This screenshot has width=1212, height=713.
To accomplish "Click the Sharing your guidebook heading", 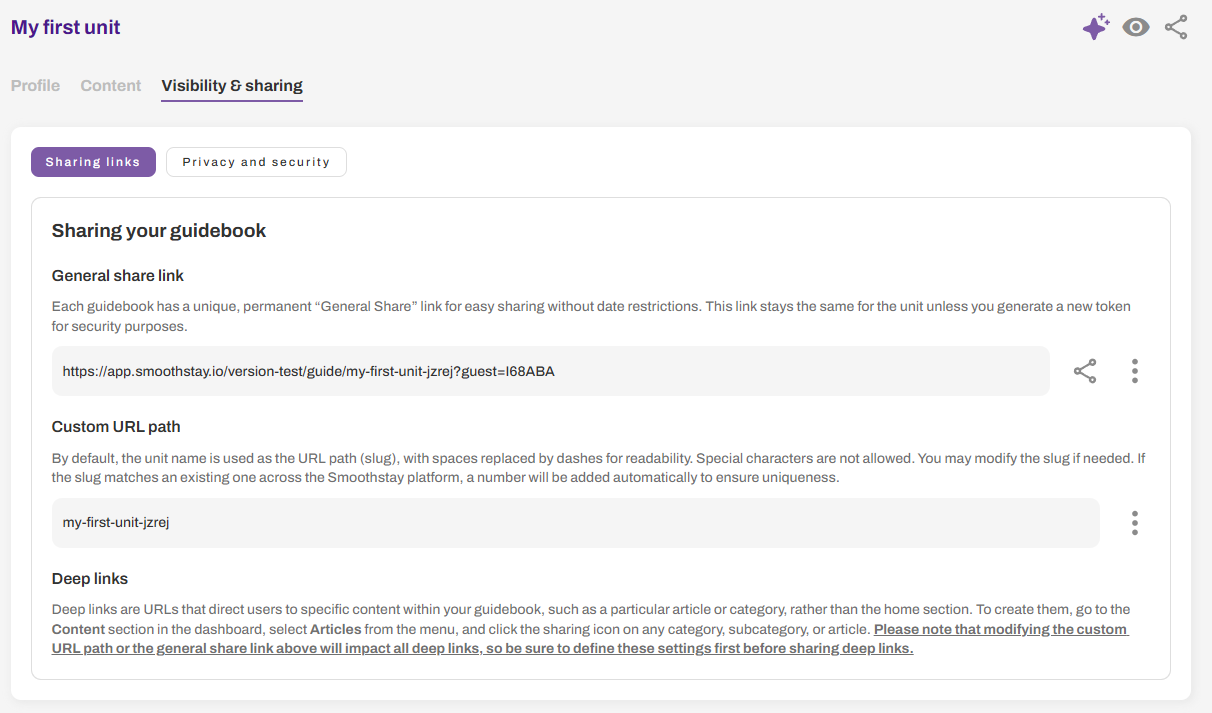I will (159, 231).
